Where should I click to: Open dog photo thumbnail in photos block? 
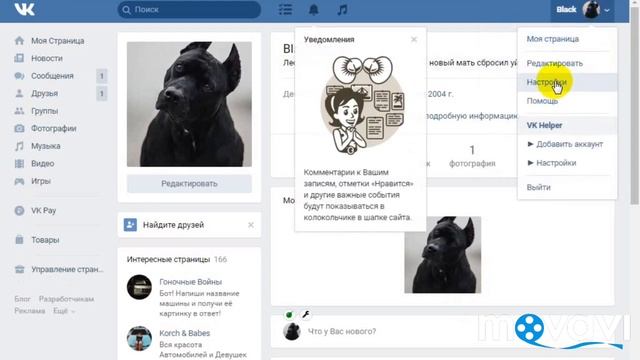pyautogui.click(x=442, y=255)
